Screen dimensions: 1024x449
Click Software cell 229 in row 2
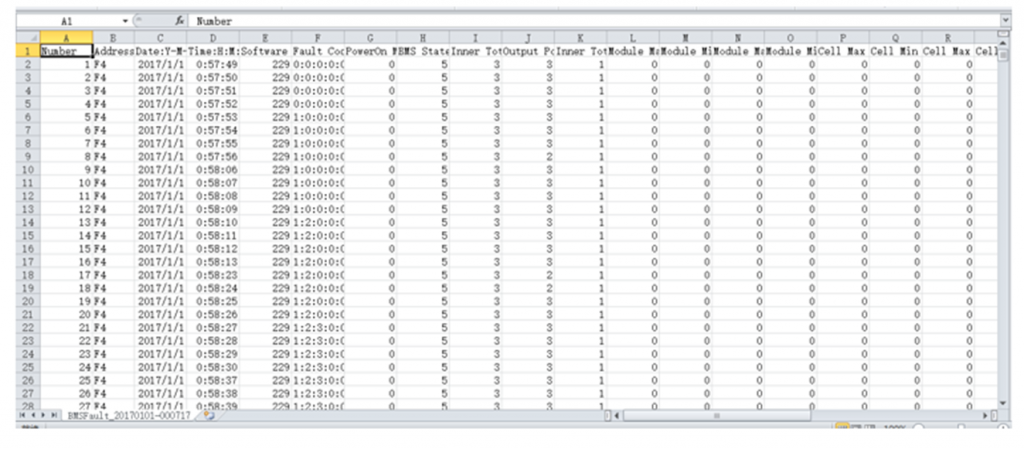click(x=265, y=64)
